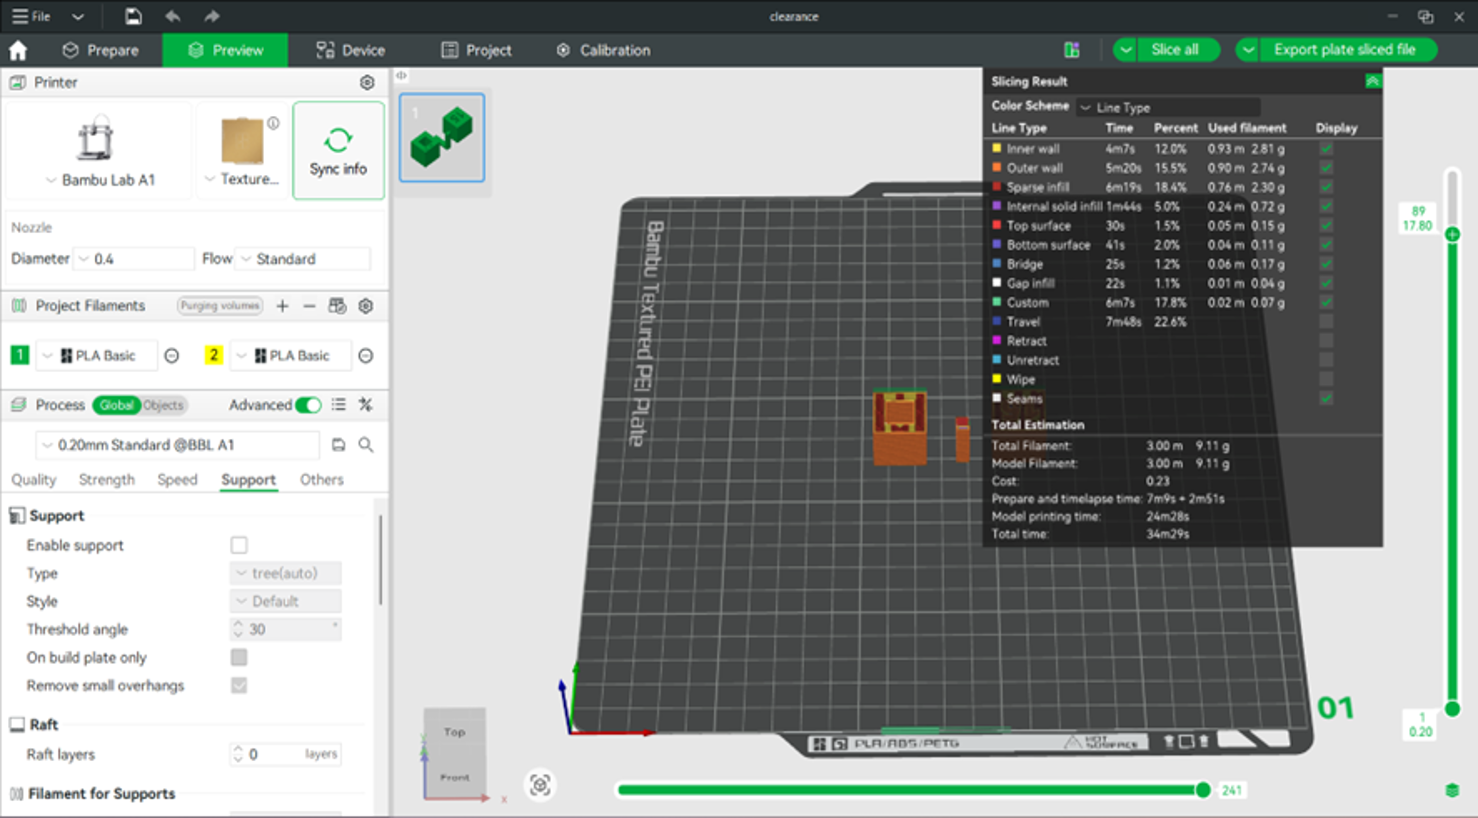
Task: Click the yellow filament 2 color swatch
Action: pos(213,355)
